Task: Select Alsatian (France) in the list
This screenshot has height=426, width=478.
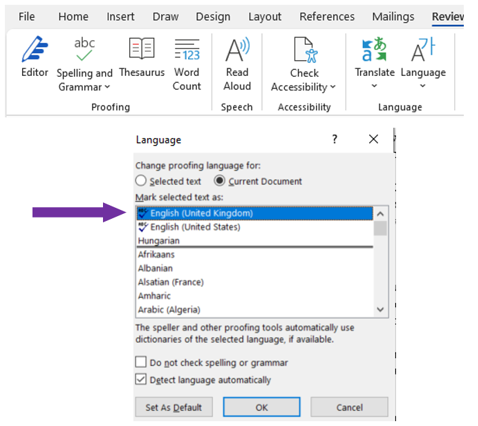Action: point(255,282)
